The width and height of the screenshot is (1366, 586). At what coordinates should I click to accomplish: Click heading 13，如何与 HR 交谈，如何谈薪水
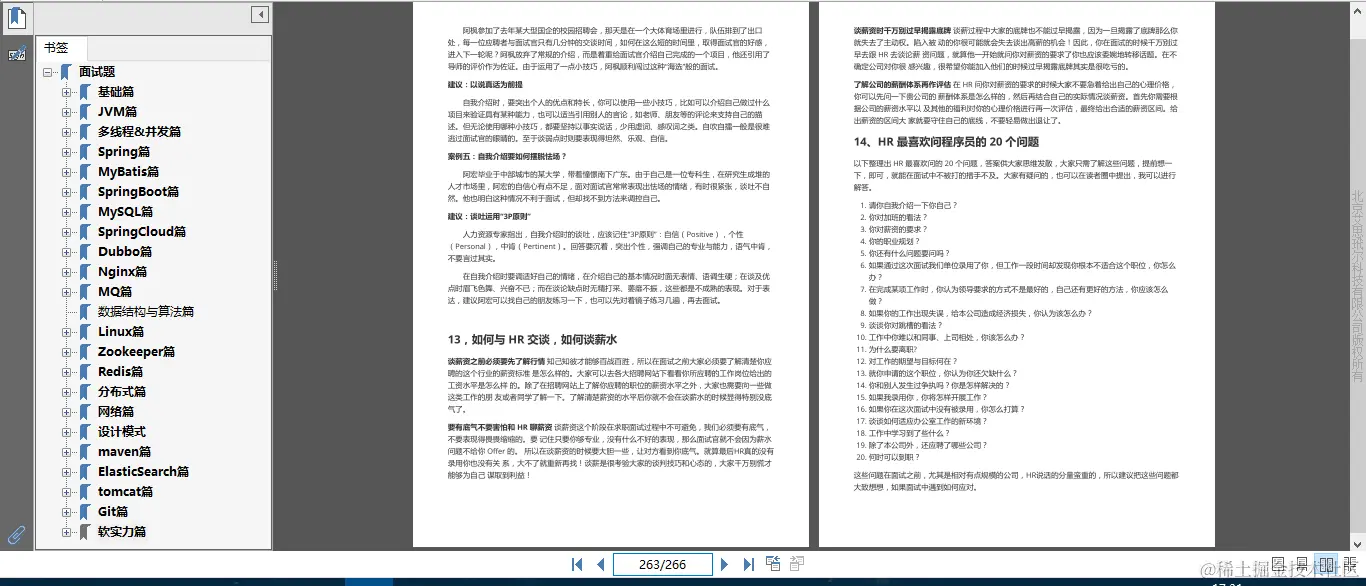pos(532,339)
